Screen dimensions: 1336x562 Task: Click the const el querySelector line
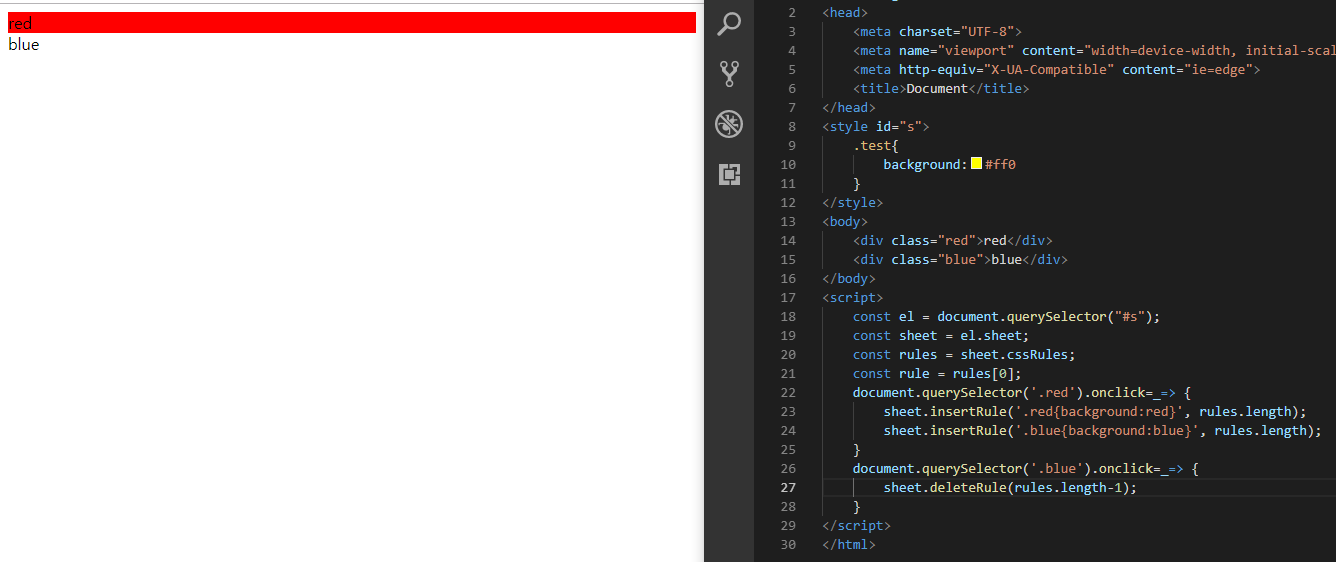pos(1006,317)
